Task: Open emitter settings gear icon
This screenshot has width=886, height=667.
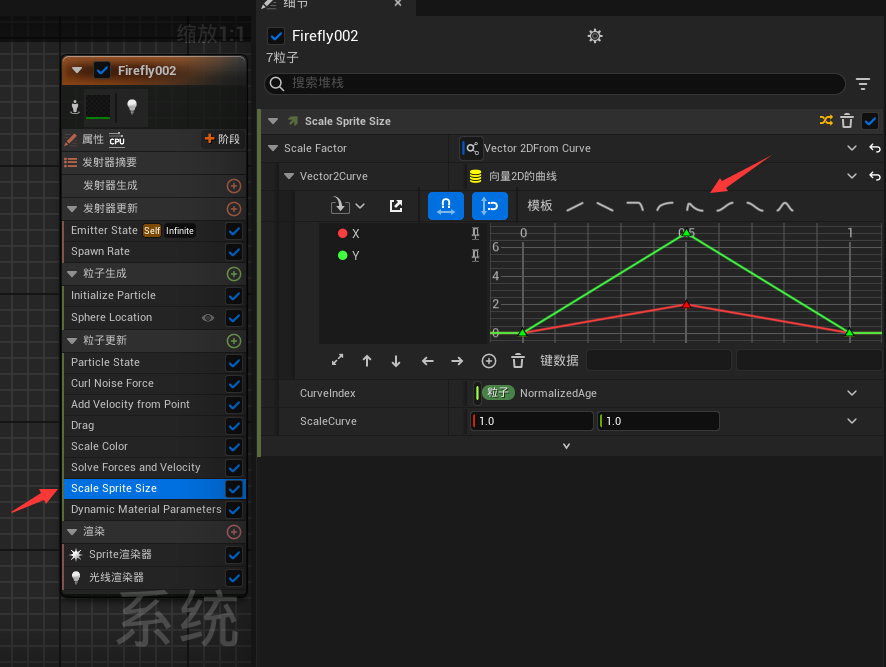Action: 594,36
